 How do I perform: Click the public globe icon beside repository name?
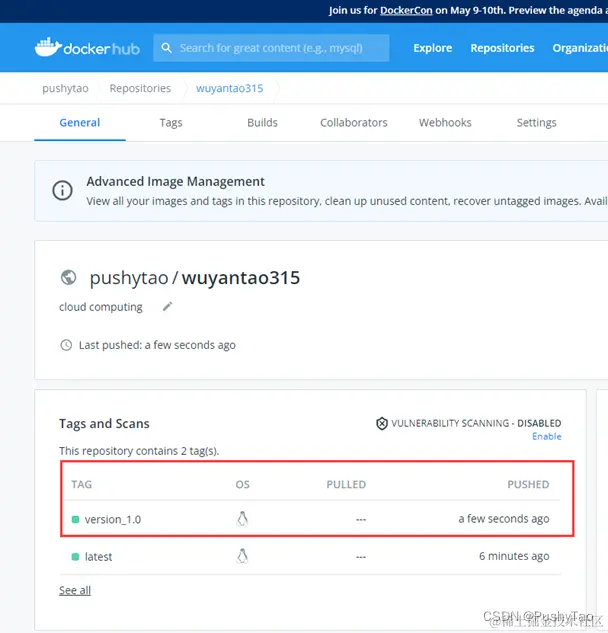pyautogui.click(x=68, y=277)
